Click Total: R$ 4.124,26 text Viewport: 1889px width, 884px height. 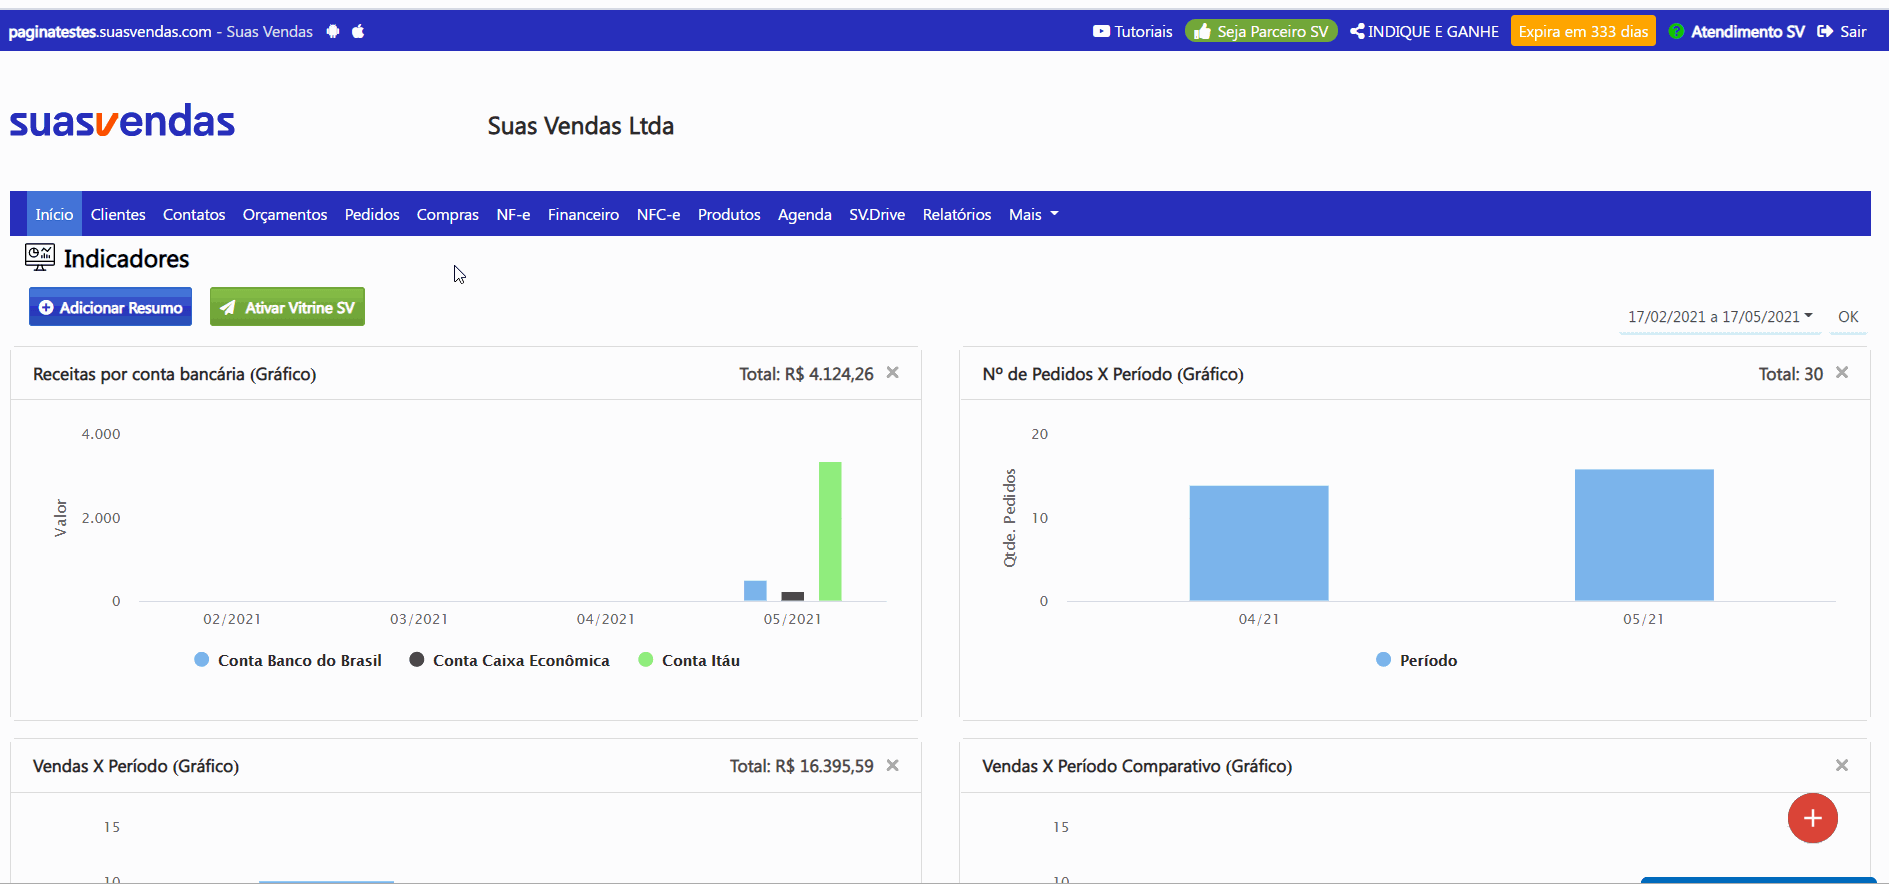[806, 374]
